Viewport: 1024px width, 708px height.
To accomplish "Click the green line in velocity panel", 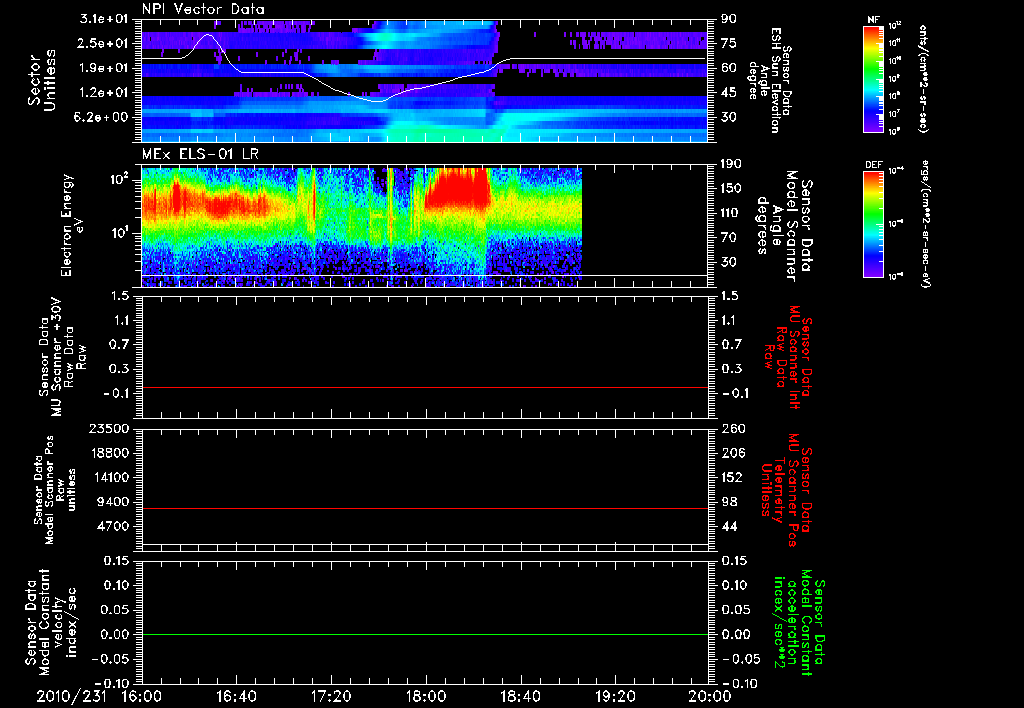I will [424, 634].
